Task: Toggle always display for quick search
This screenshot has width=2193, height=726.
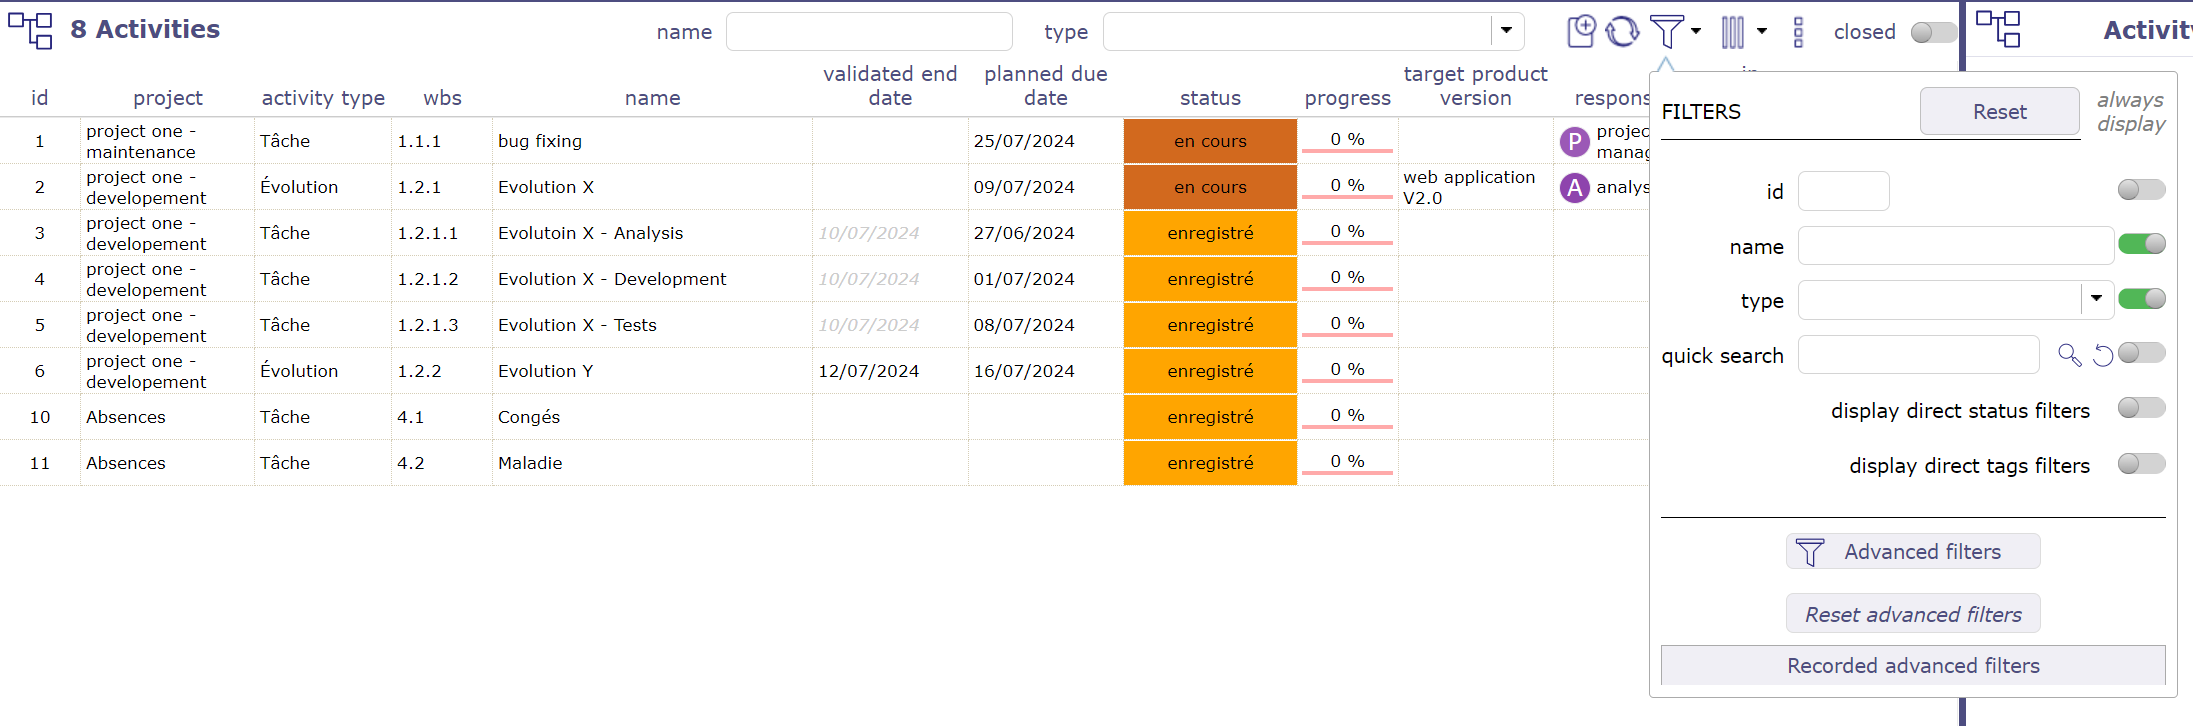Action: coord(2141,353)
